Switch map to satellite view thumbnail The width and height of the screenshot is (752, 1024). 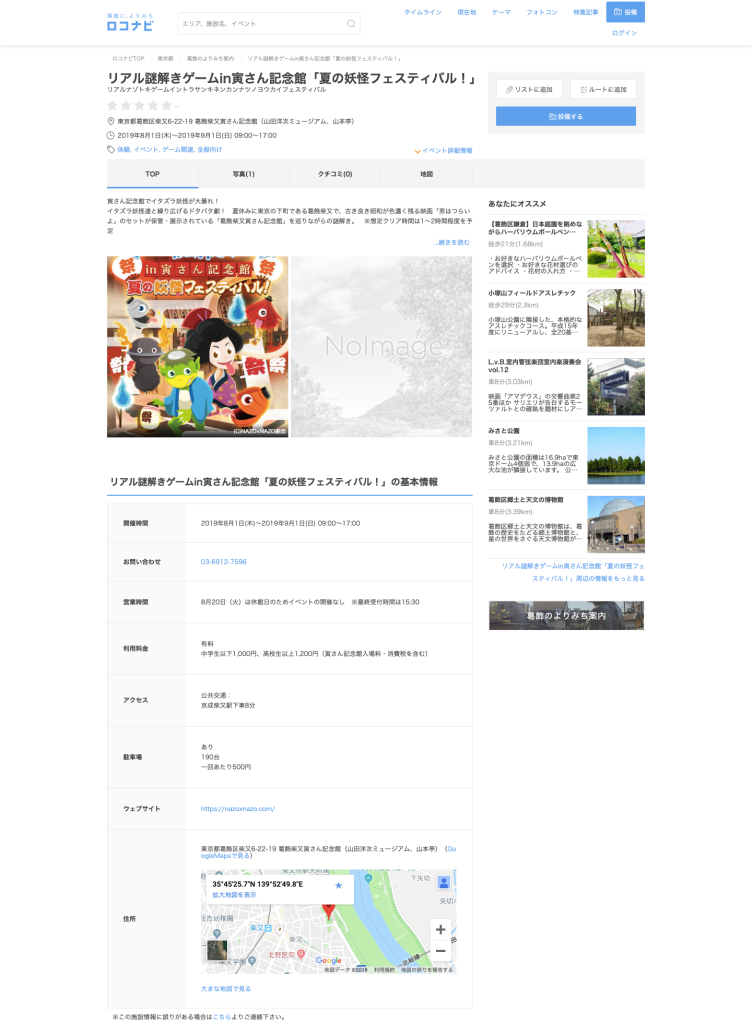[x=217, y=950]
